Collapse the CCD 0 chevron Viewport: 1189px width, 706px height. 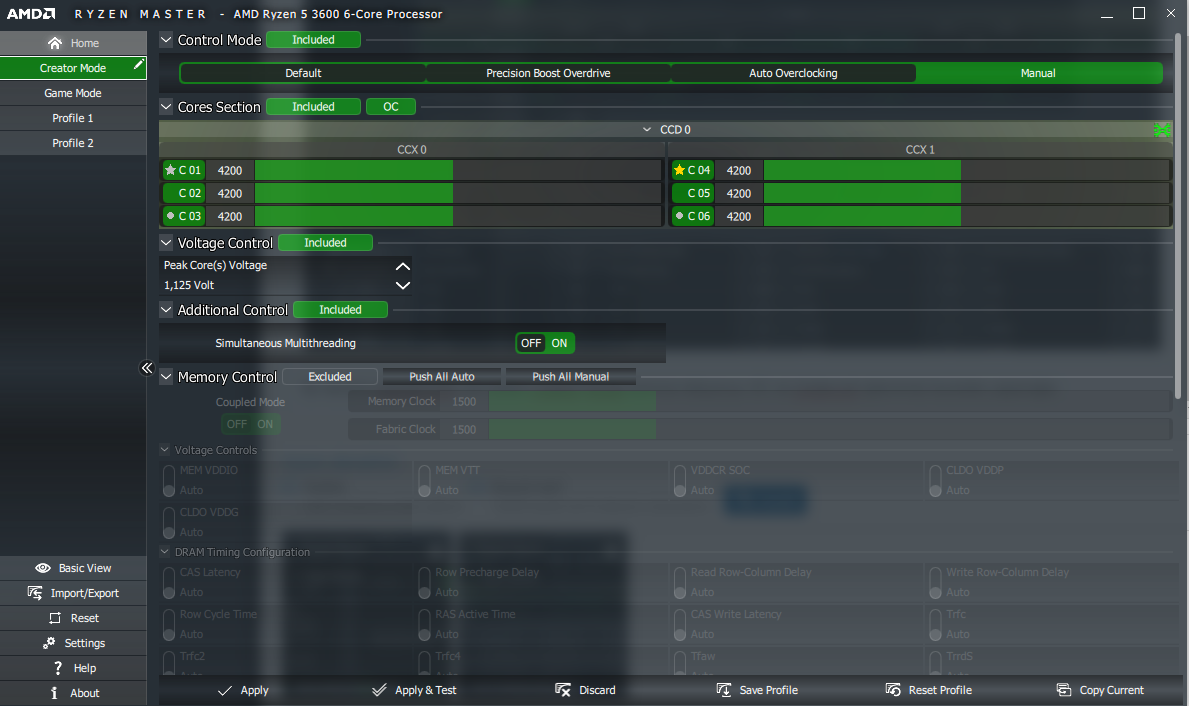click(x=647, y=130)
